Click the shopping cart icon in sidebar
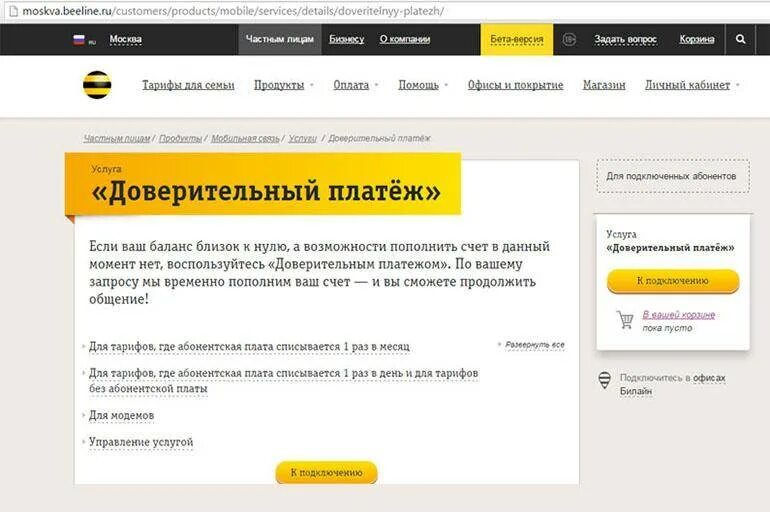 (x=626, y=320)
